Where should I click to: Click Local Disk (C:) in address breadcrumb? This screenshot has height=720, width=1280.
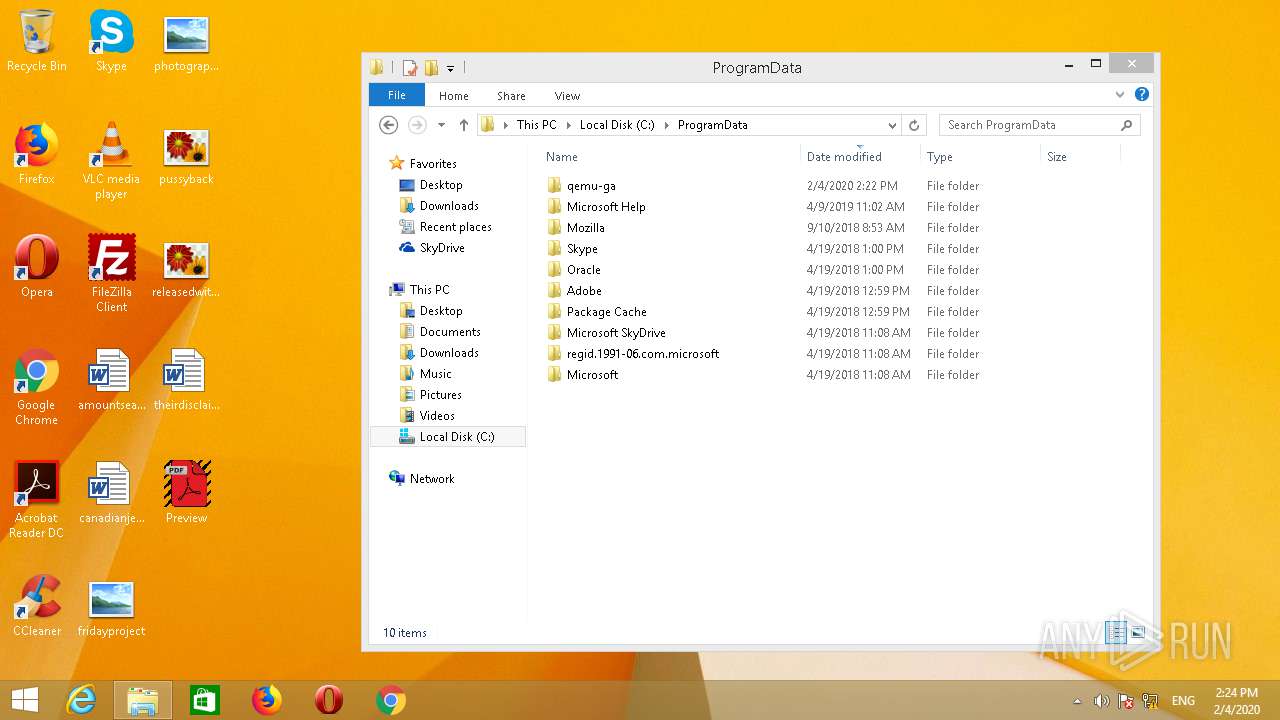tap(617, 125)
